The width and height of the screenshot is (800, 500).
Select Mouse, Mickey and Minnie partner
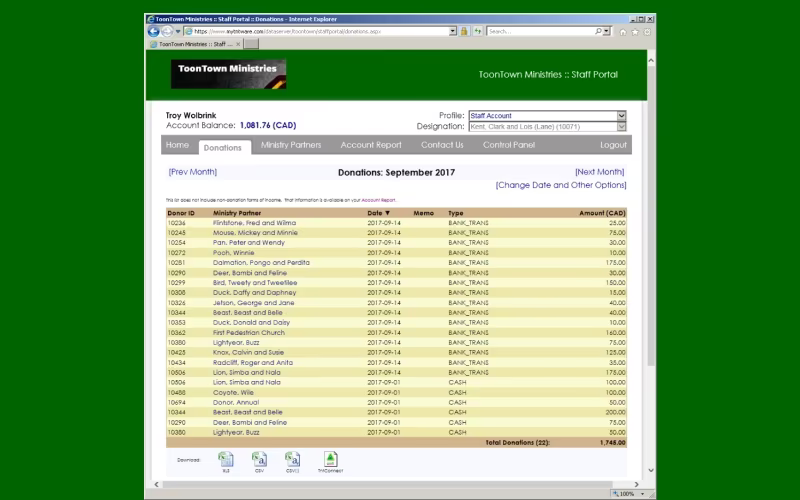tap(255, 233)
